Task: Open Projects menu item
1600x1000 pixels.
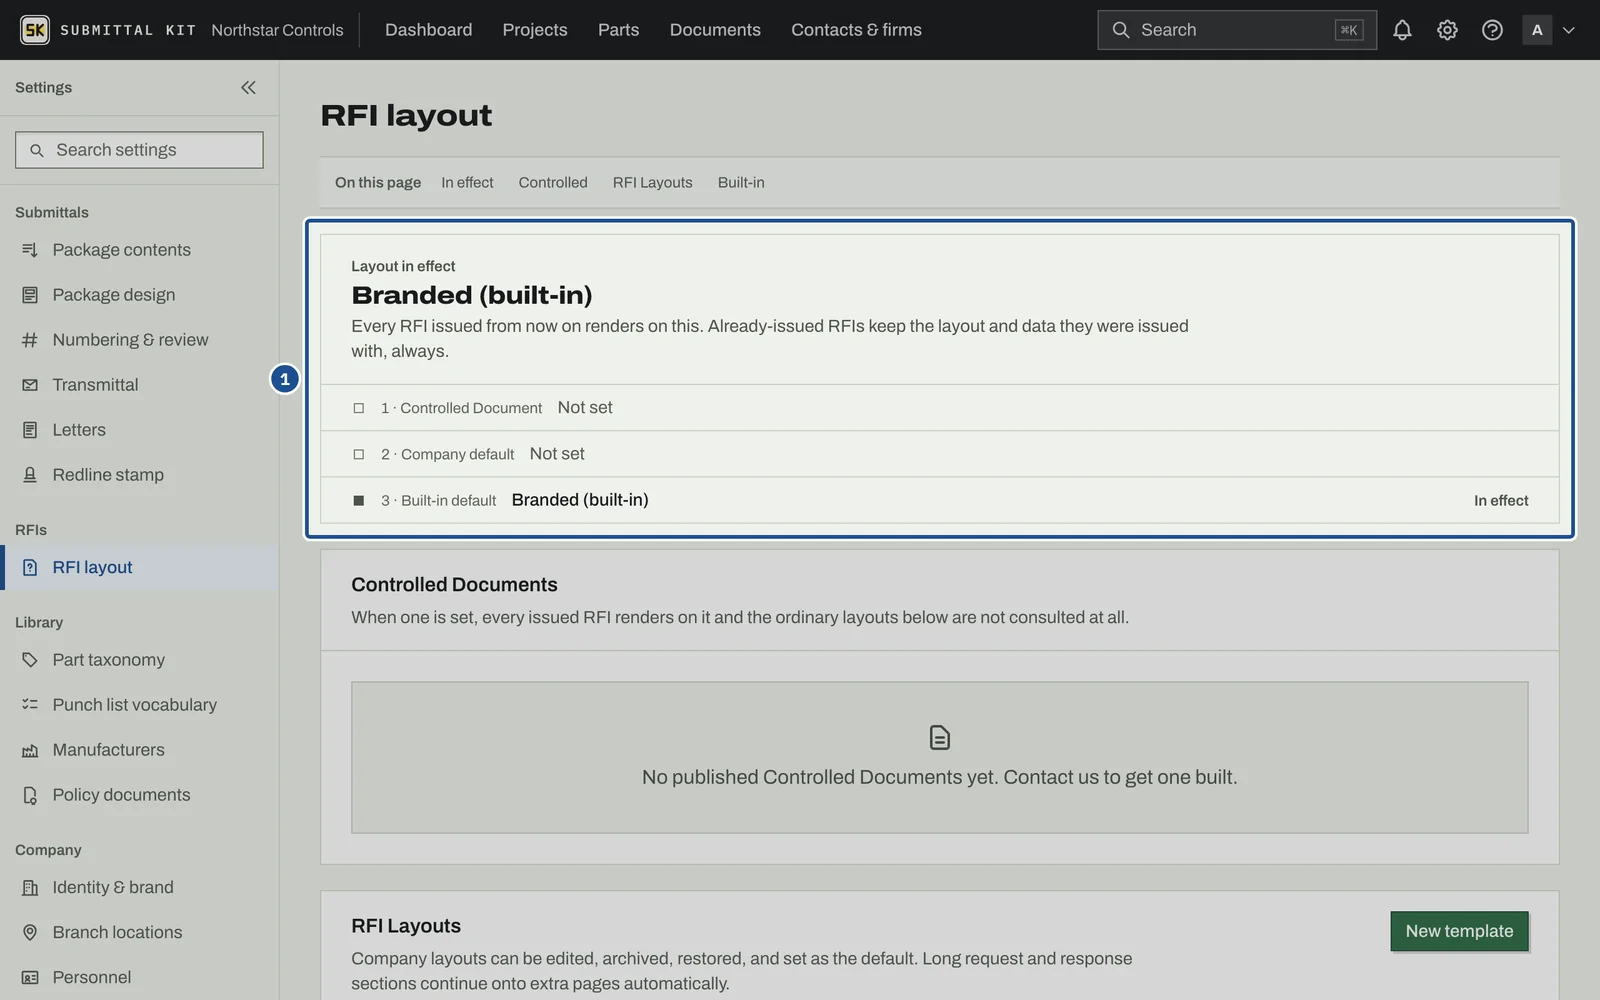Action: (535, 30)
